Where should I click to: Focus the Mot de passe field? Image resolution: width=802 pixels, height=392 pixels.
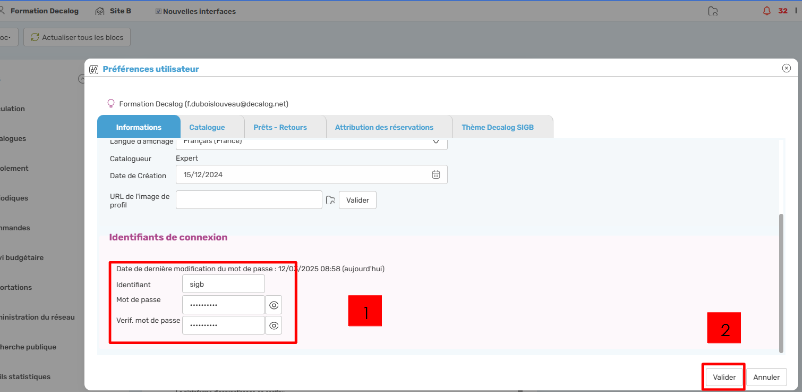tap(224, 305)
